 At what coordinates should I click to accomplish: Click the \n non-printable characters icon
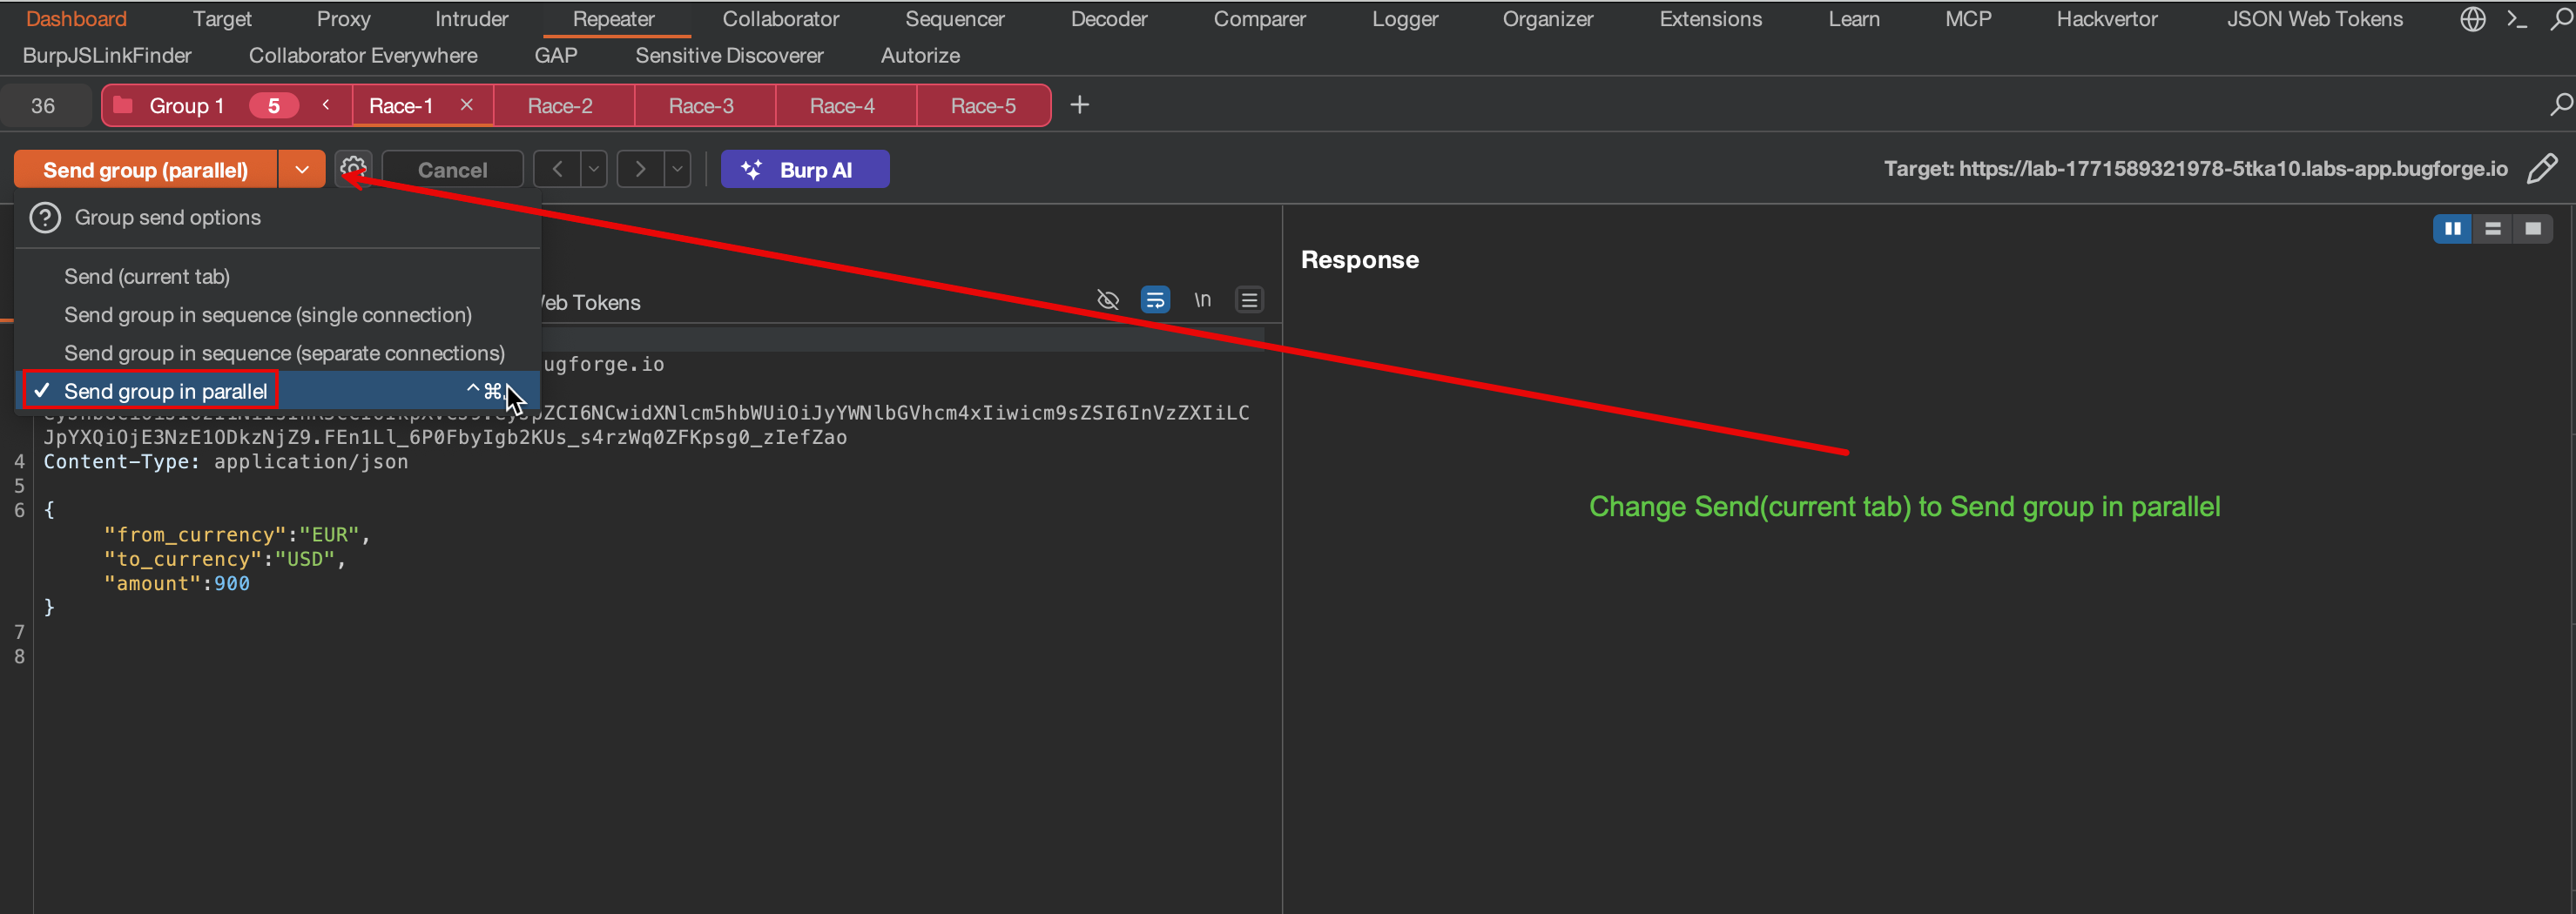1202,299
